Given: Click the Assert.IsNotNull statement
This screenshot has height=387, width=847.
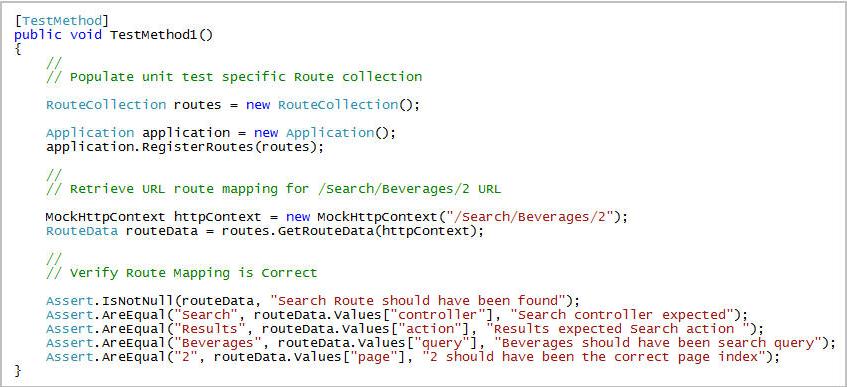Looking at the screenshot, I should 313,301.
